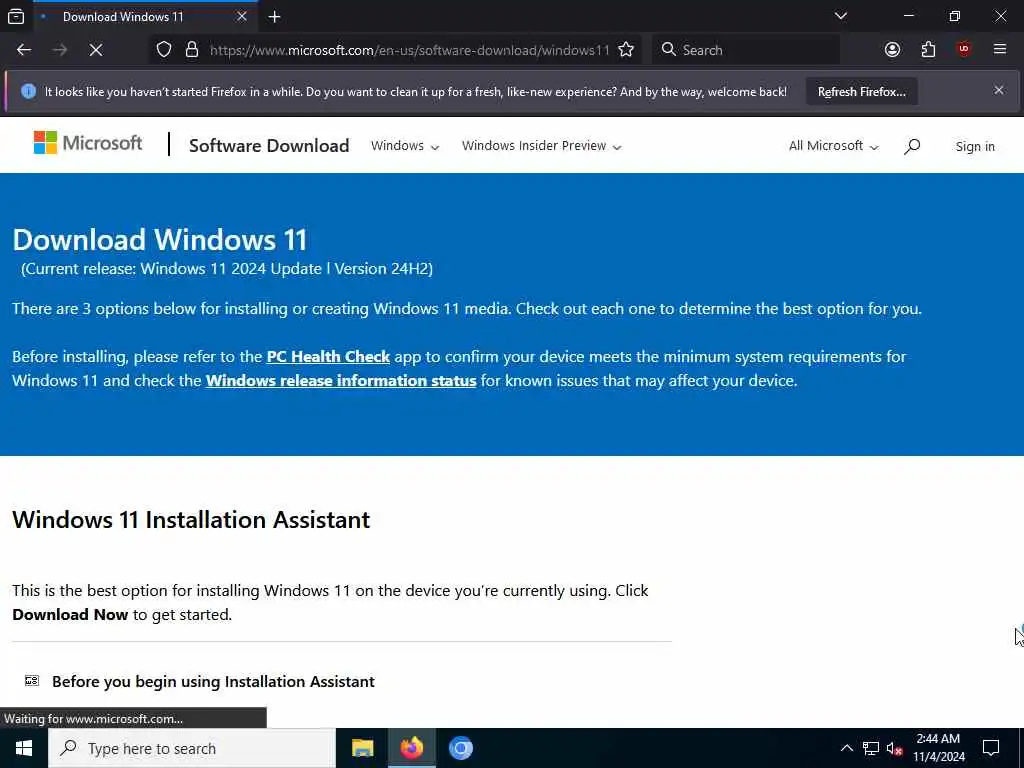Open the Action Center notifications icon
The width and height of the screenshot is (1024, 768).
pos(991,748)
